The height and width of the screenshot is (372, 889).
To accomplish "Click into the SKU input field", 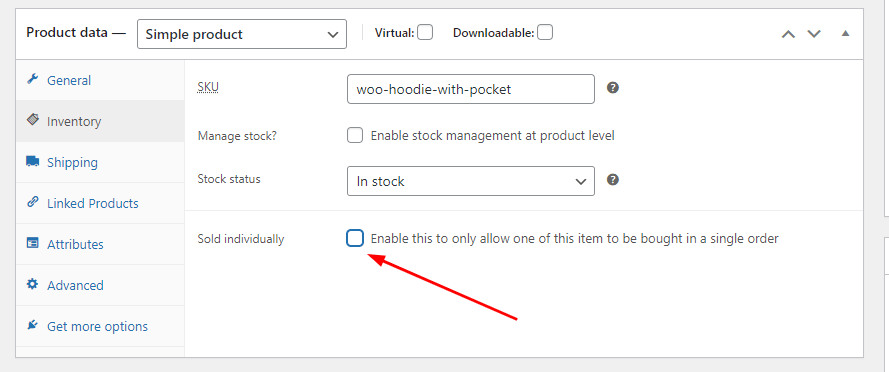I will click(471, 89).
